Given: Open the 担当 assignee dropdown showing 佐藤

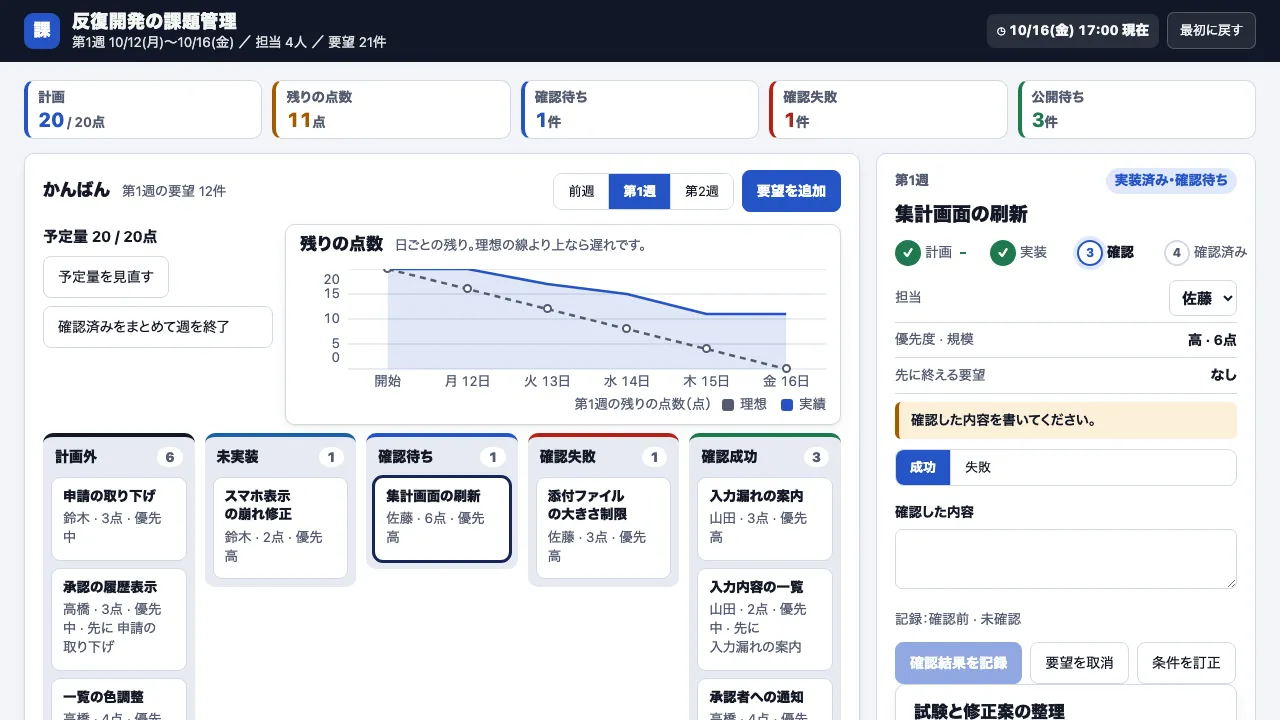Looking at the screenshot, I should (x=1202, y=298).
